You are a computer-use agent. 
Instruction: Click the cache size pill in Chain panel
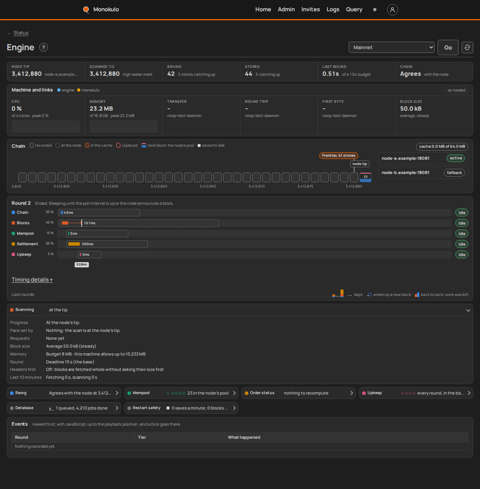click(442, 147)
